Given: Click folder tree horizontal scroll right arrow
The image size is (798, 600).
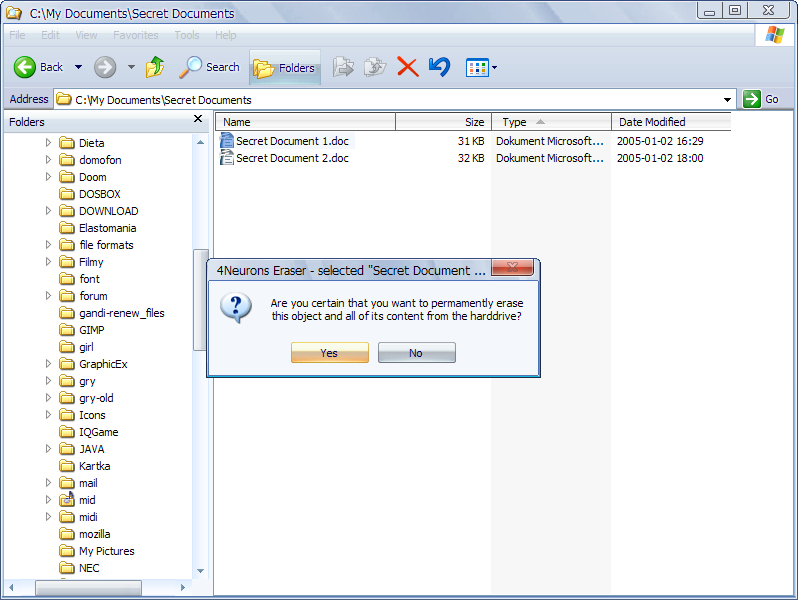Looking at the screenshot, I should [x=183, y=587].
